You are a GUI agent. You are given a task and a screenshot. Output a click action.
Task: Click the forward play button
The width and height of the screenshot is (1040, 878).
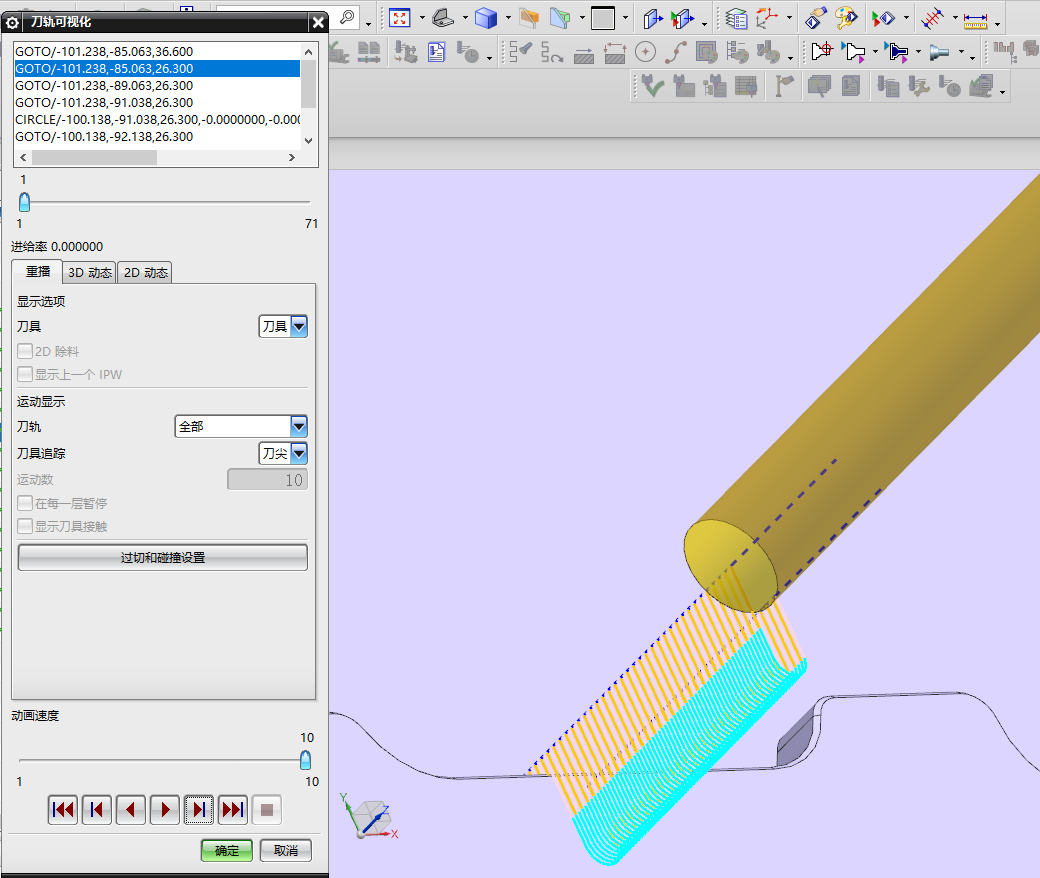[165, 810]
